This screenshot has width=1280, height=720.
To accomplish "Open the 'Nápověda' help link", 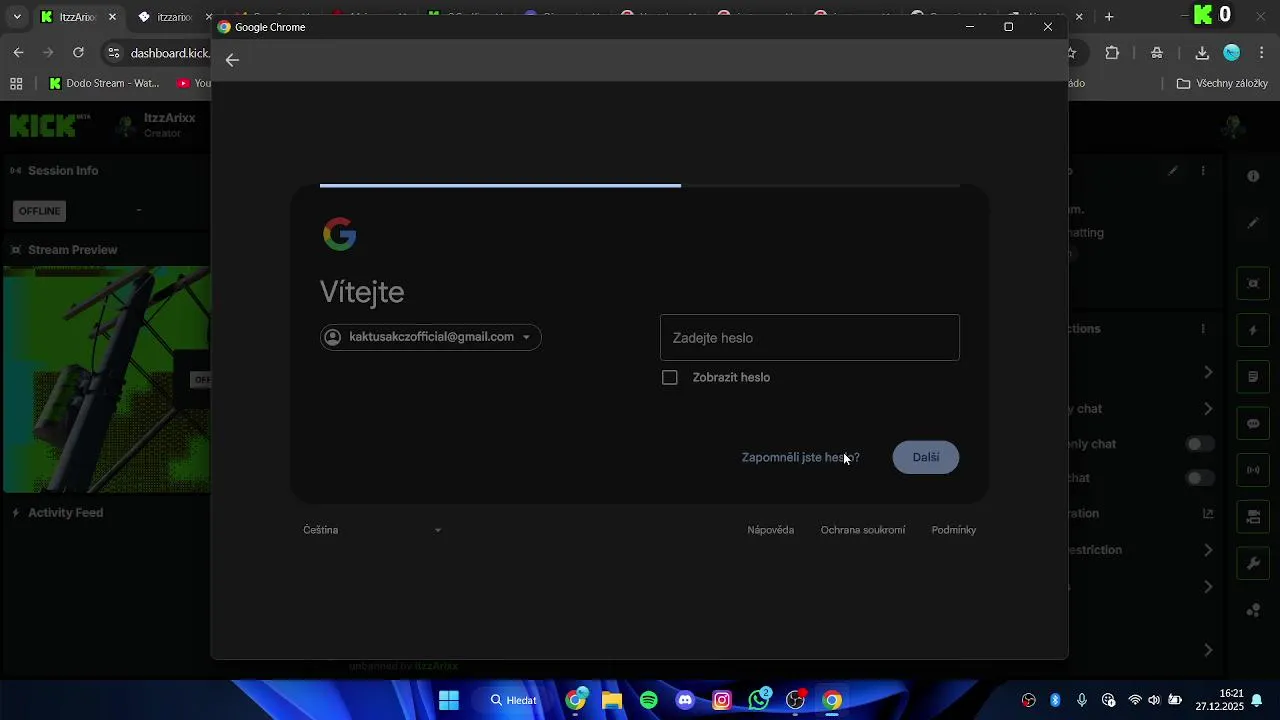I will point(770,530).
